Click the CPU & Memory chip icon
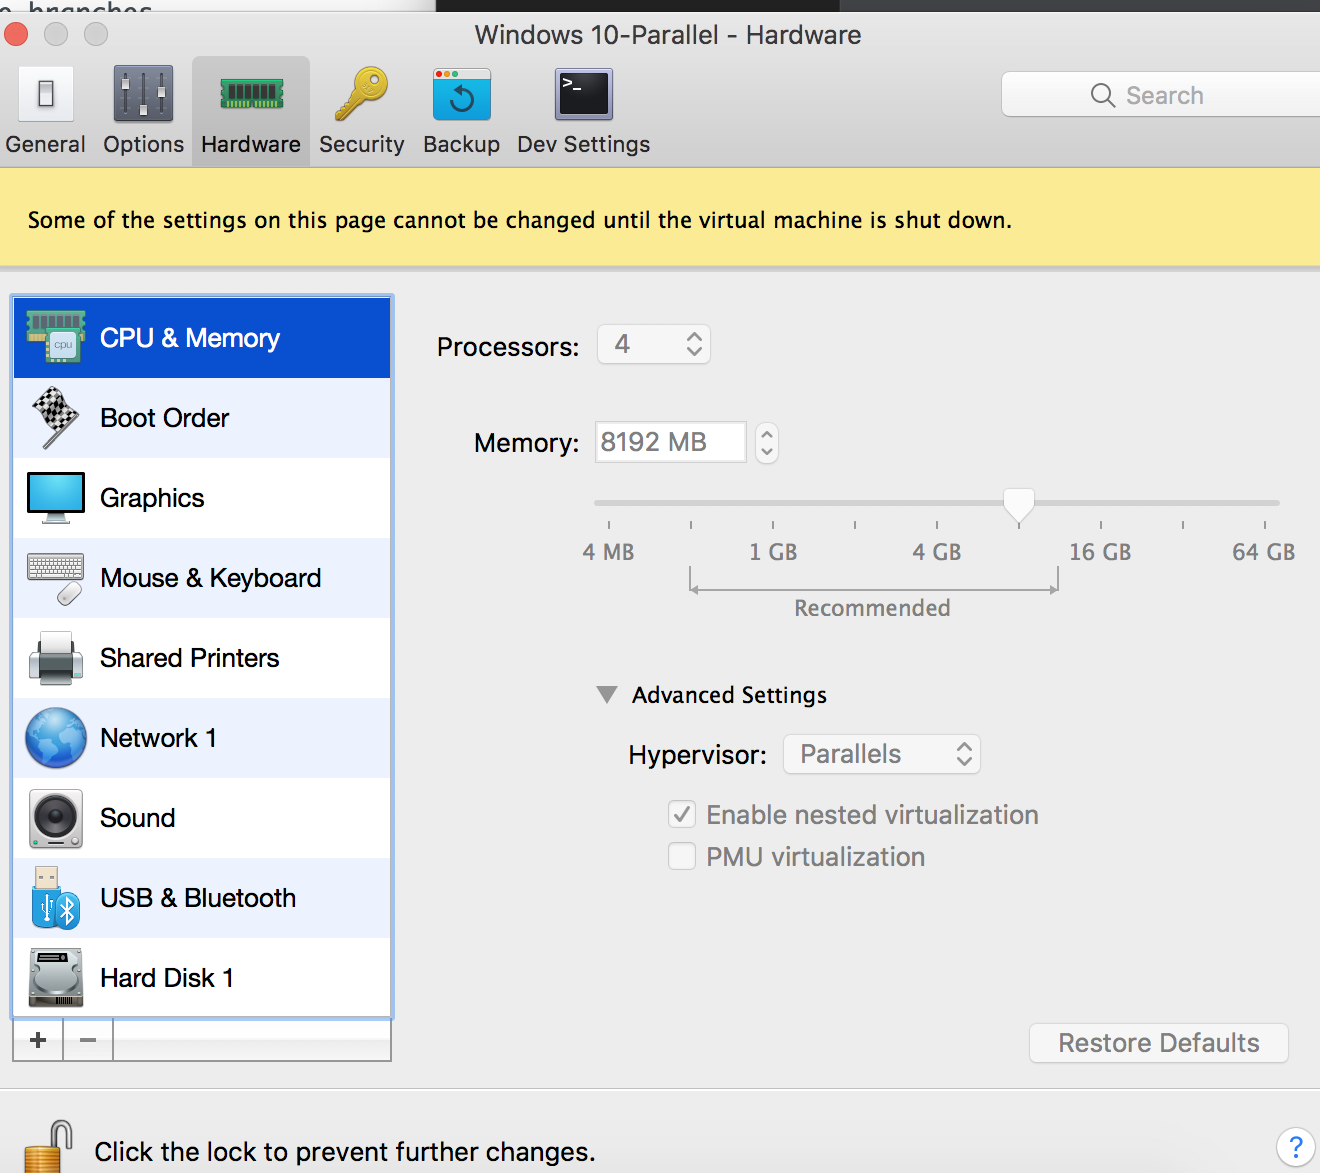The height and width of the screenshot is (1173, 1320). pos(55,337)
